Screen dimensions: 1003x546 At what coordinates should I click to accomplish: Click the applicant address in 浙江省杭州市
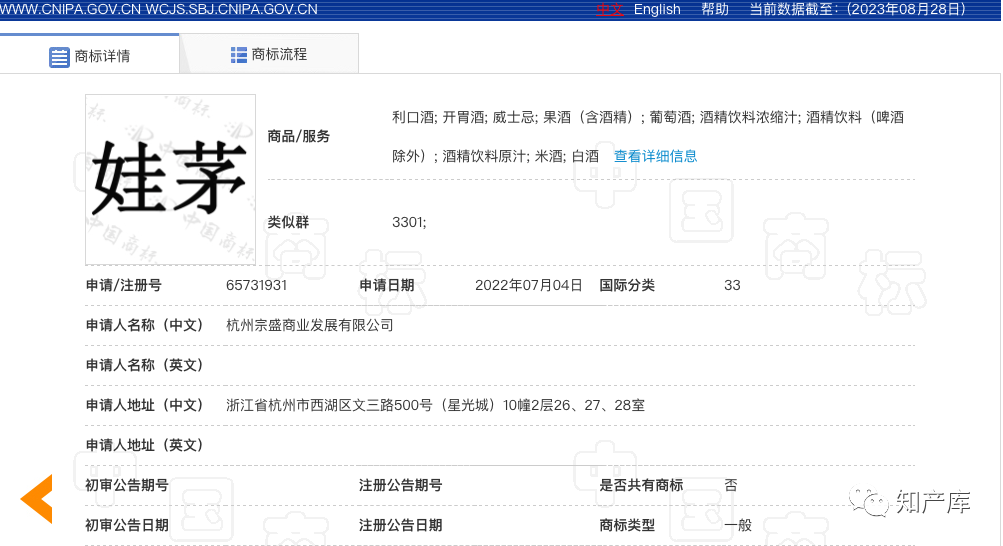point(435,405)
